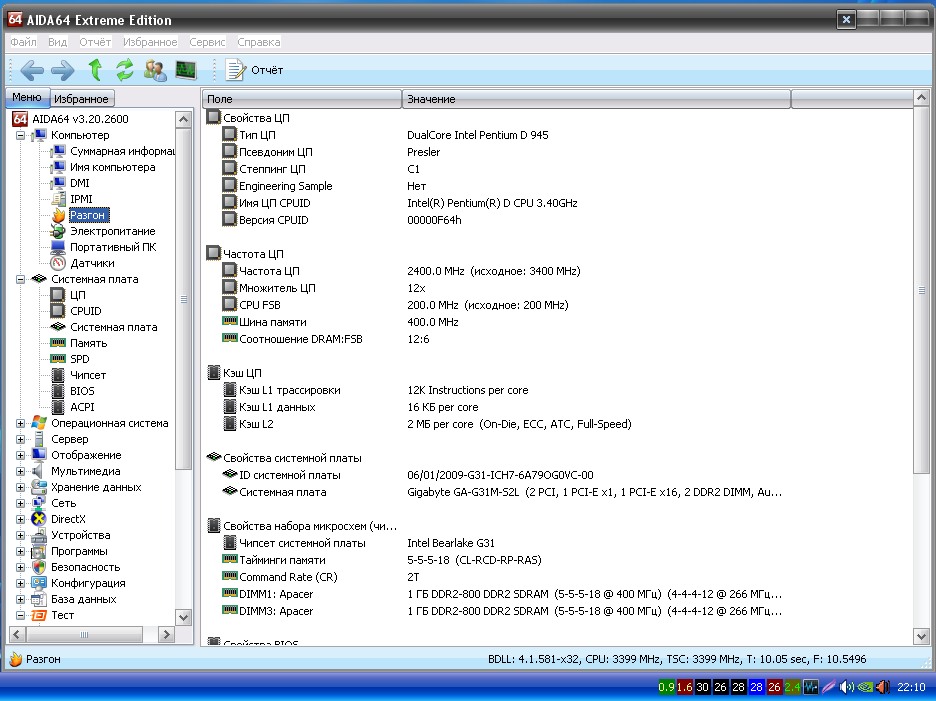Screen dimensions: 936x701
Task: Expand the Хранение данных node
Action: click(x=20, y=487)
